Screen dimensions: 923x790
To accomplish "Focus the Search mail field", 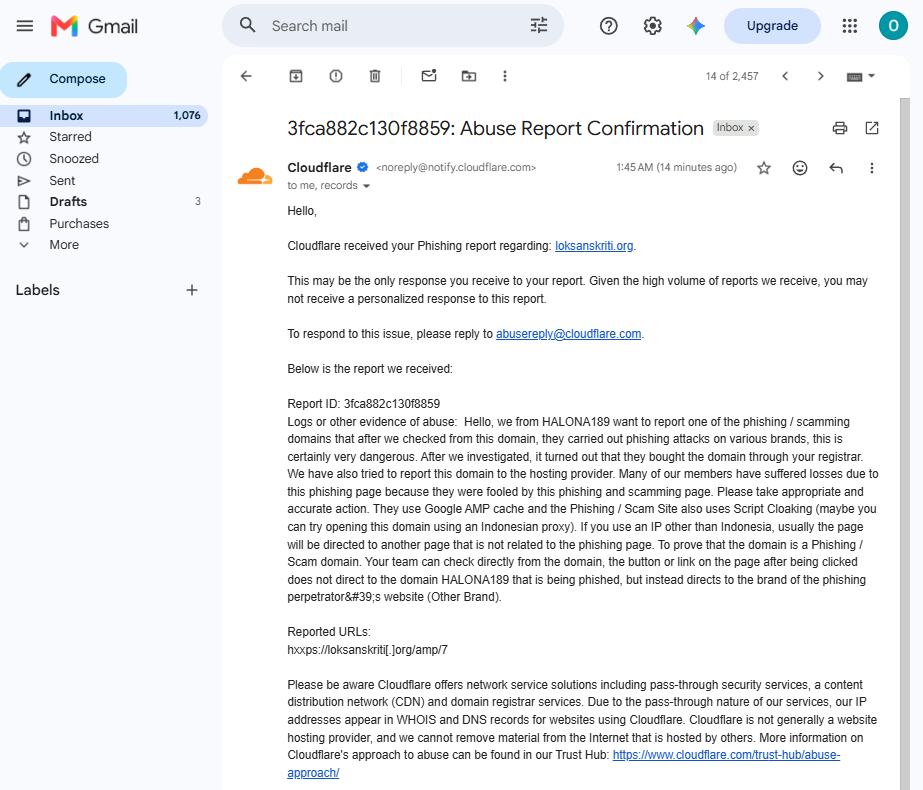I will point(394,26).
